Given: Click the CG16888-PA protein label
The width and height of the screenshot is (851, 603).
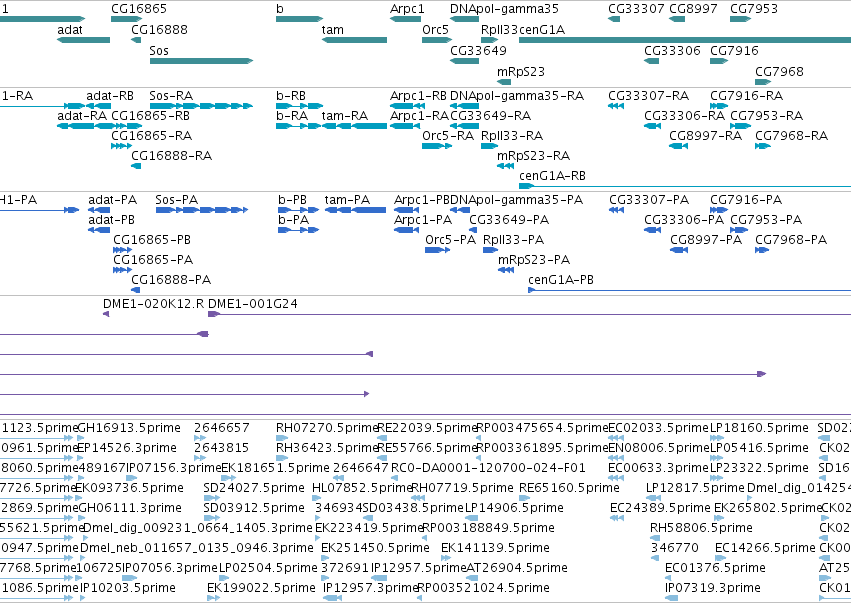Looking at the screenshot, I should pos(171,280).
